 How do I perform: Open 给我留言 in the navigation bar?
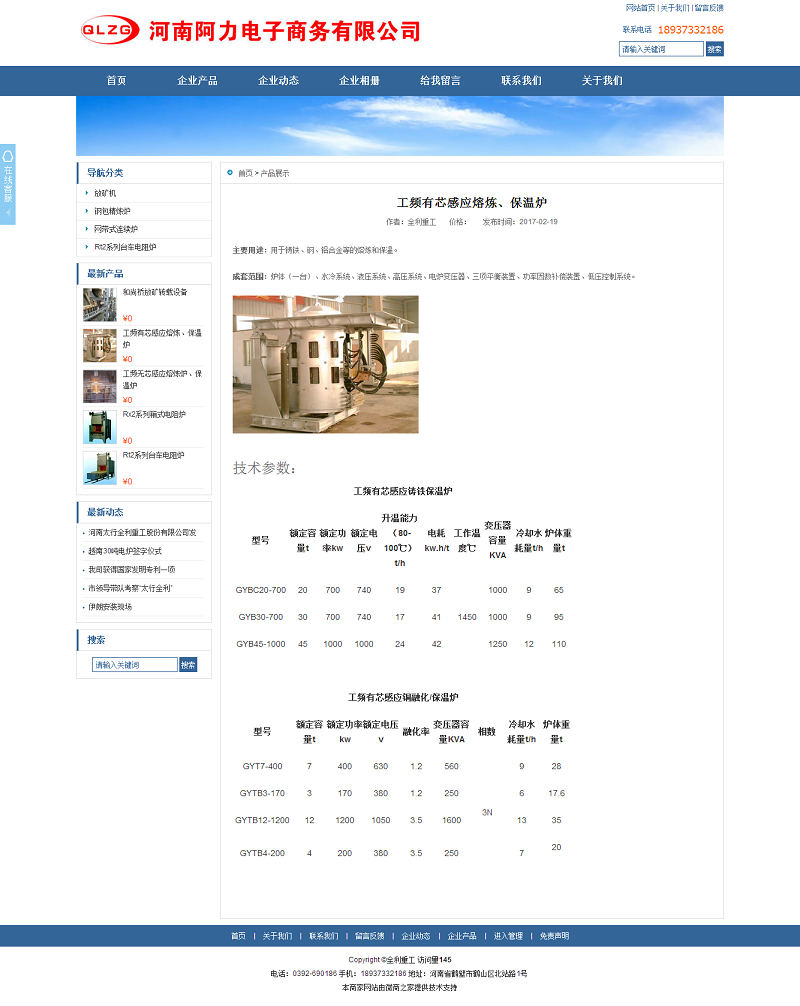coord(440,81)
